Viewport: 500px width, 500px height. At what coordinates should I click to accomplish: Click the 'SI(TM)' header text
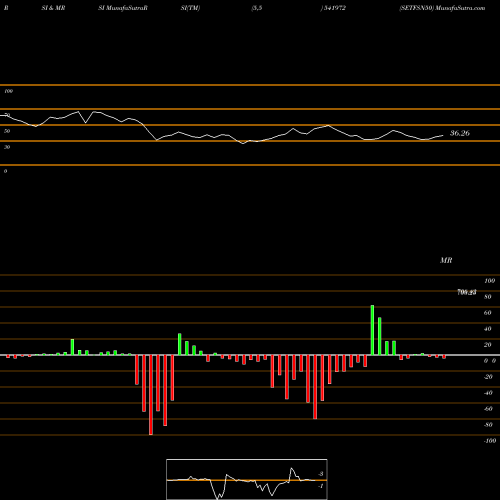[190, 8]
